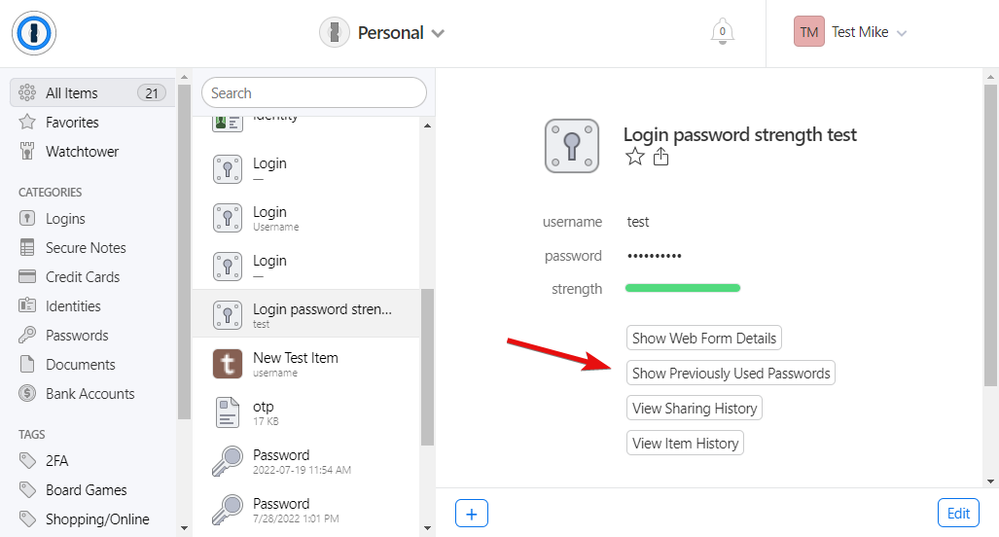999x537 pixels.
Task: Open the Test Mike account menu
Action: [851, 33]
